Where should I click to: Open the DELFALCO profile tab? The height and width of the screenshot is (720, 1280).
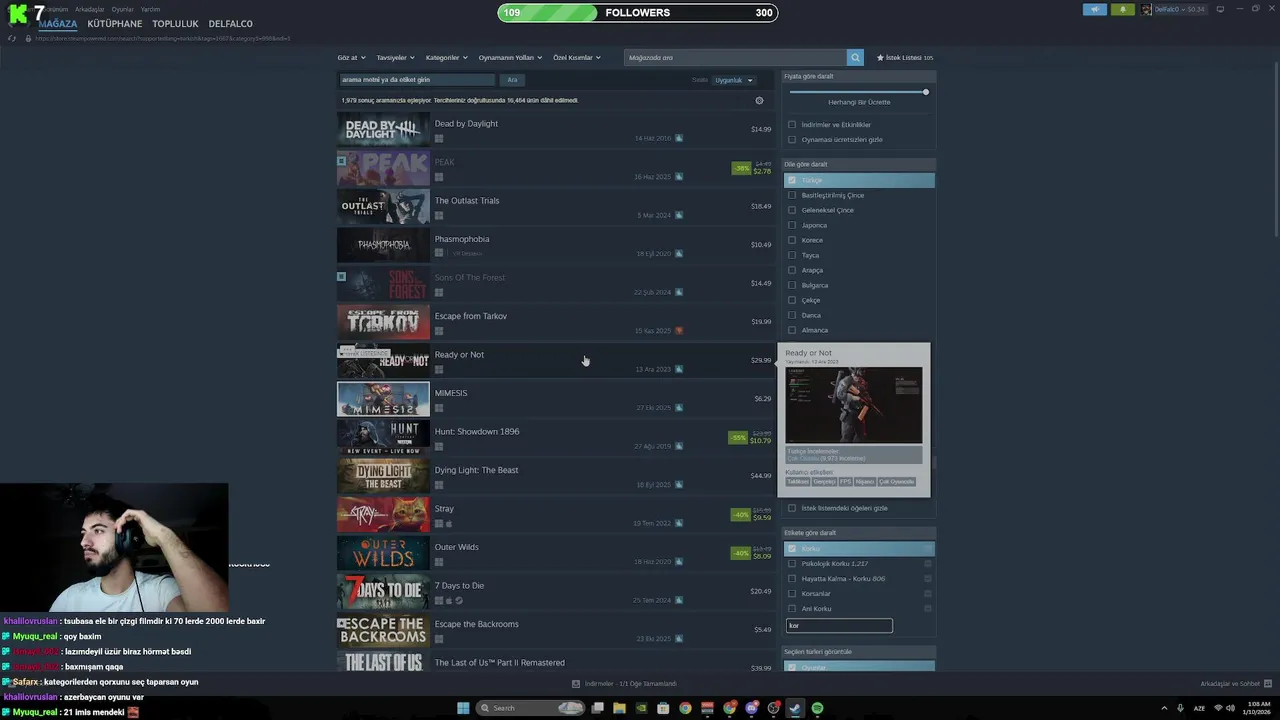pyautogui.click(x=231, y=24)
